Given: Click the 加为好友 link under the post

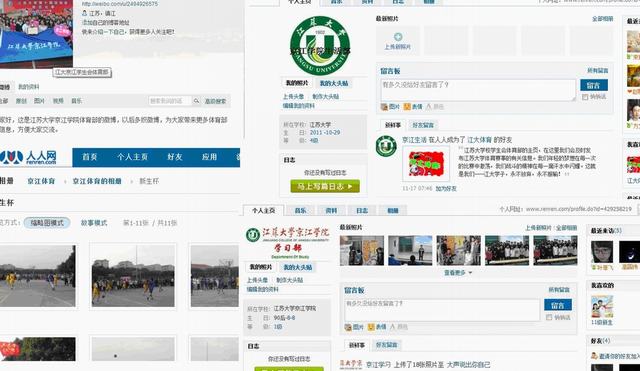Looking at the screenshot, I should coord(446,189).
